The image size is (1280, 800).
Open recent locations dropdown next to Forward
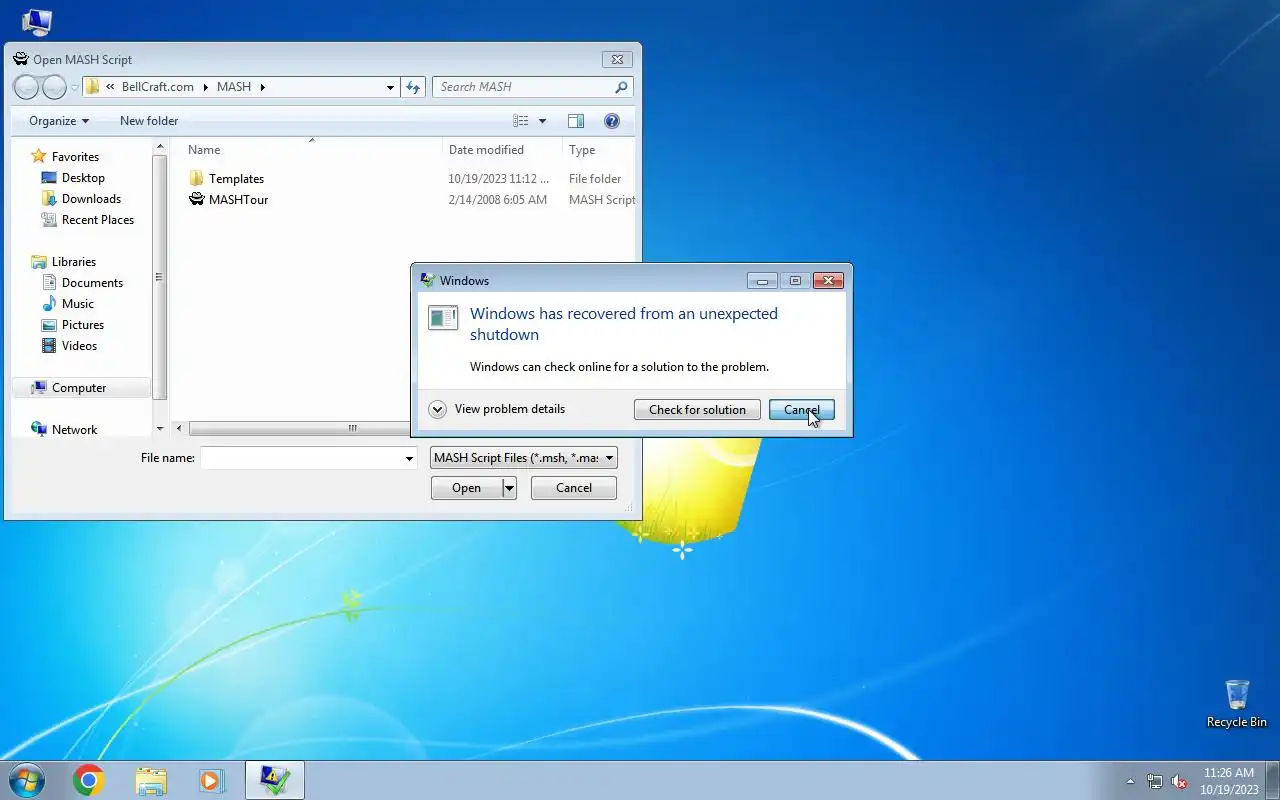coord(74,88)
